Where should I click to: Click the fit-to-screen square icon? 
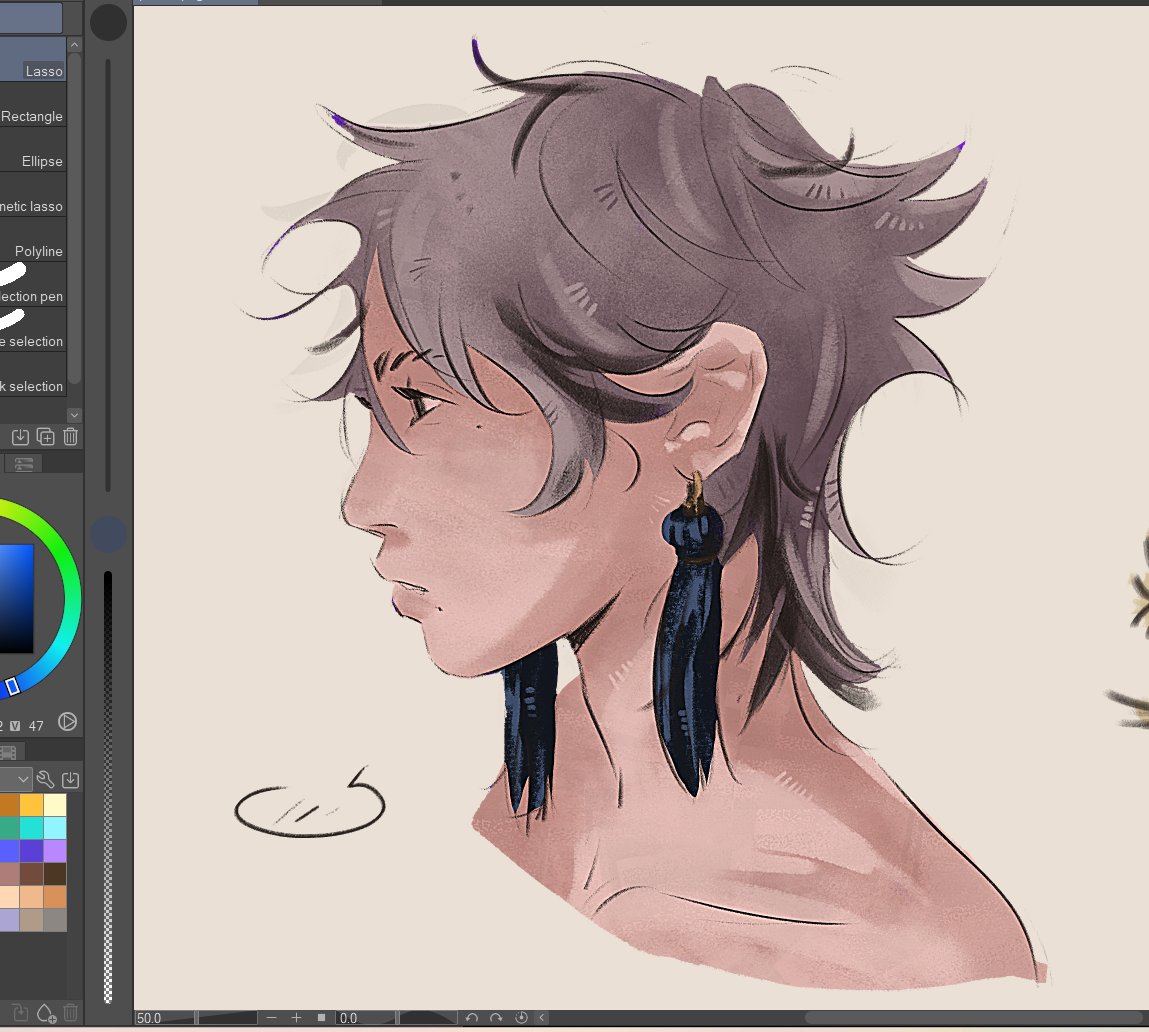pos(321,1017)
